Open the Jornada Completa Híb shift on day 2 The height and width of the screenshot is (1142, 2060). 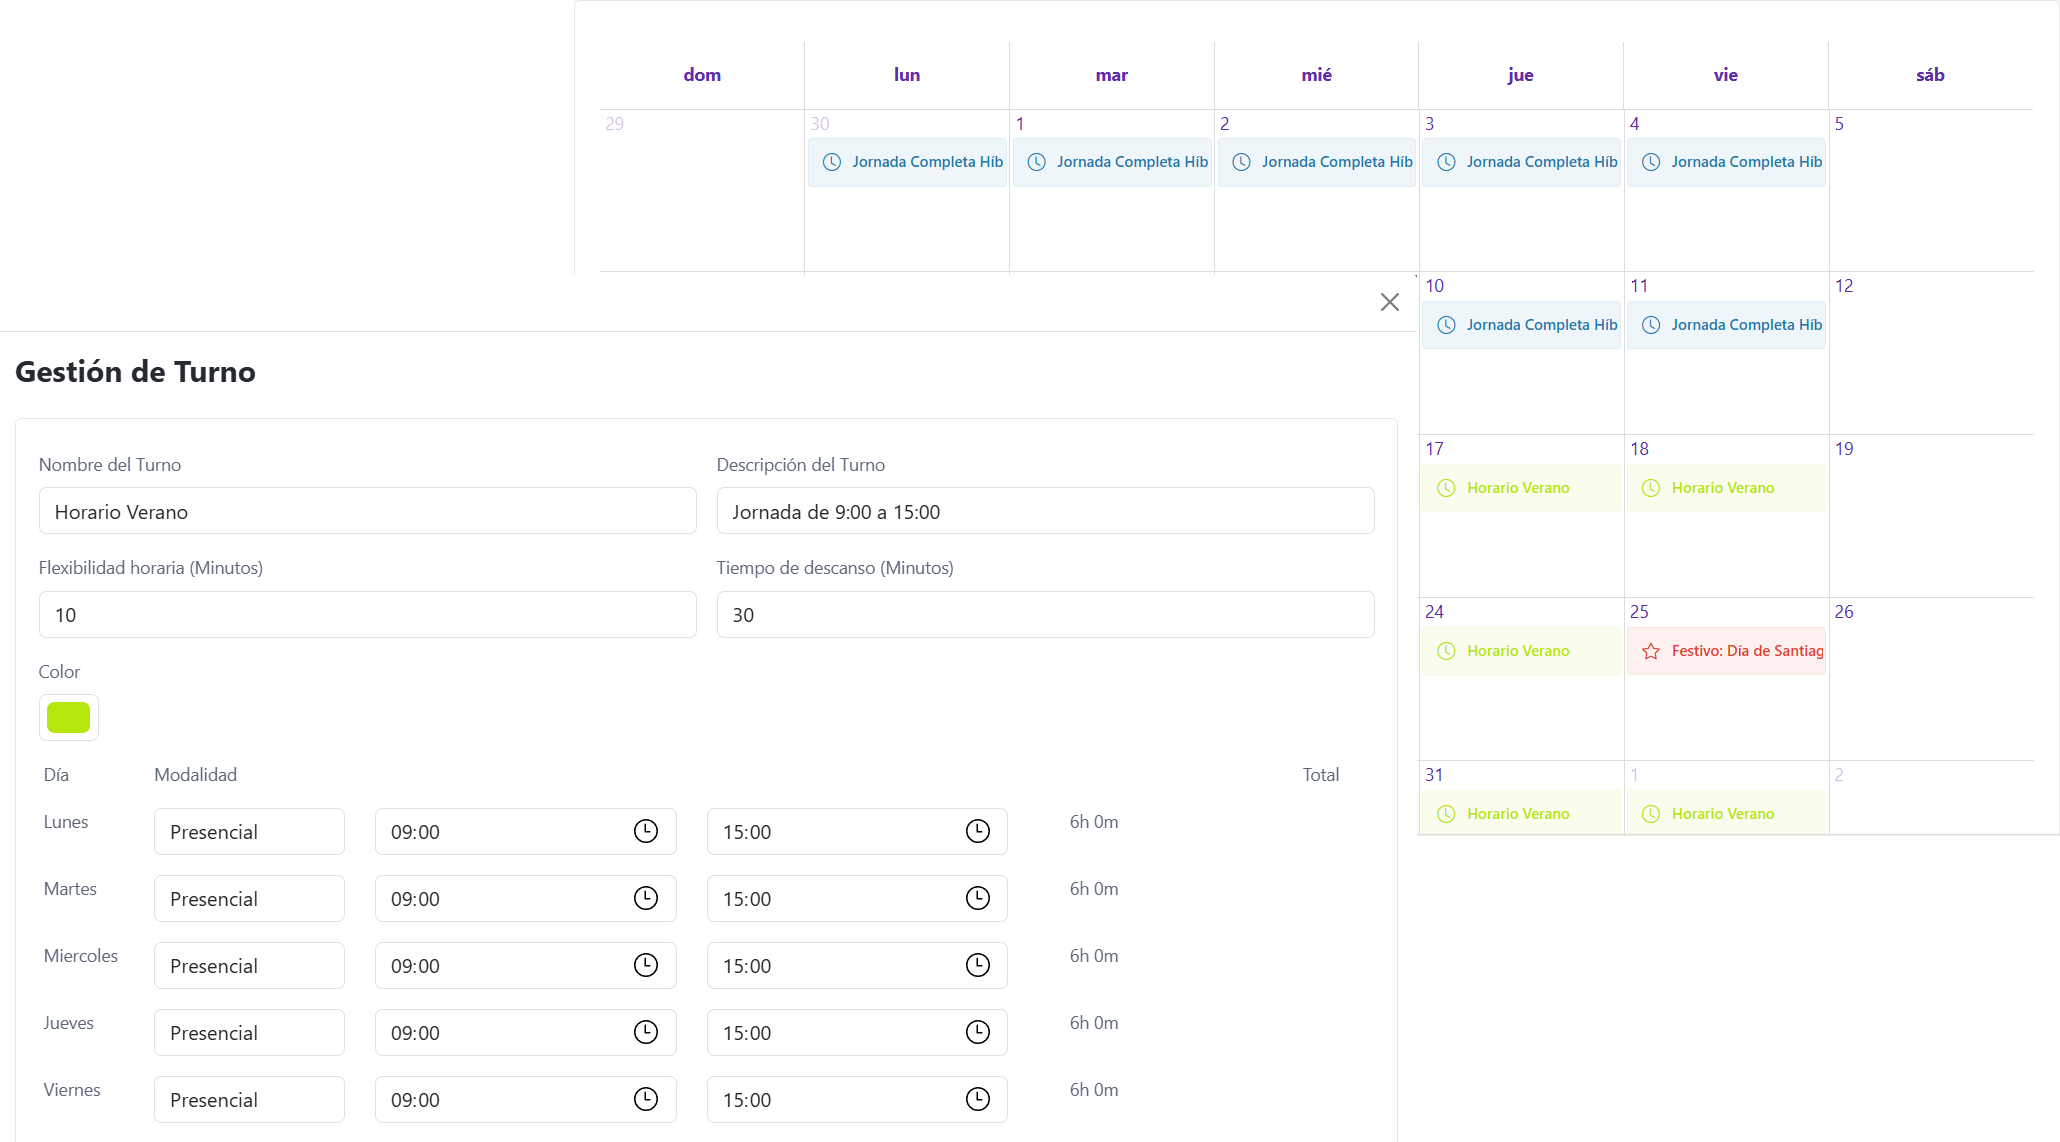[1317, 162]
